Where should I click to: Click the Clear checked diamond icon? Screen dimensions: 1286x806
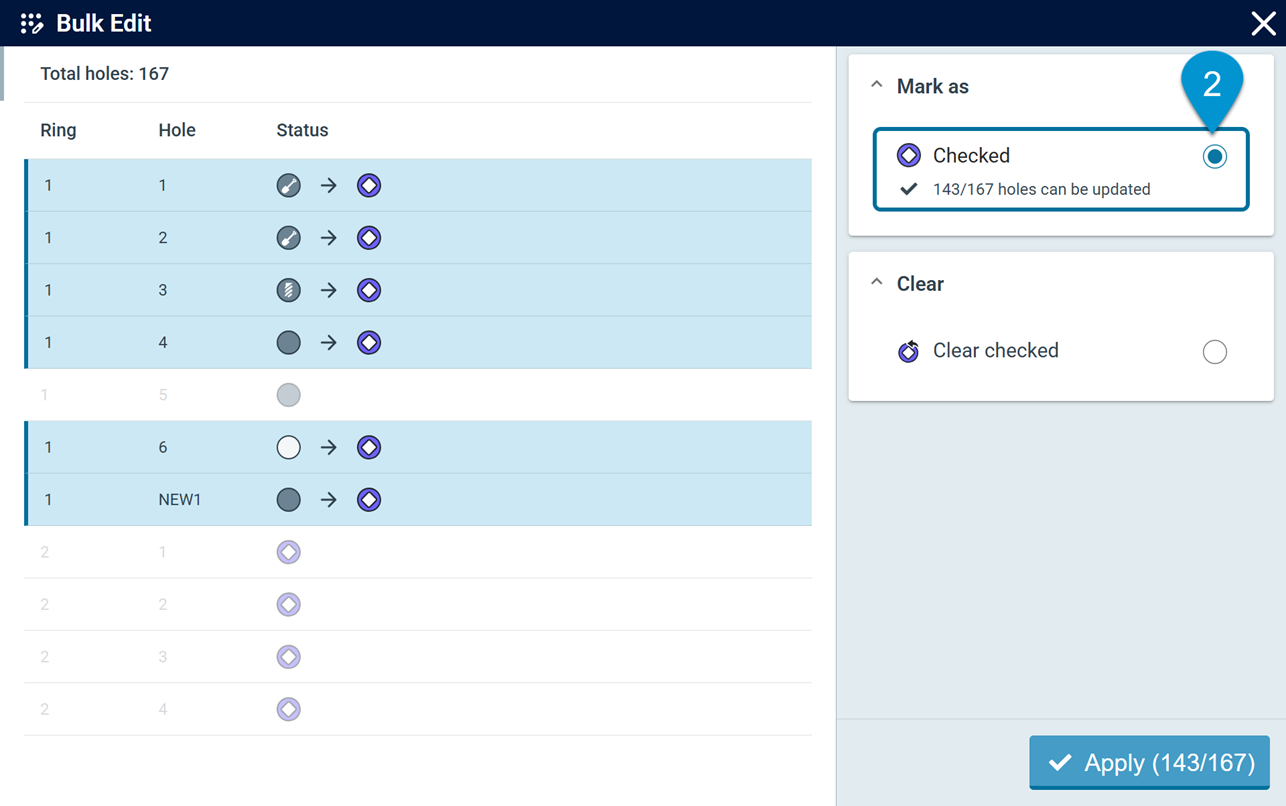(x=908, y=351)
